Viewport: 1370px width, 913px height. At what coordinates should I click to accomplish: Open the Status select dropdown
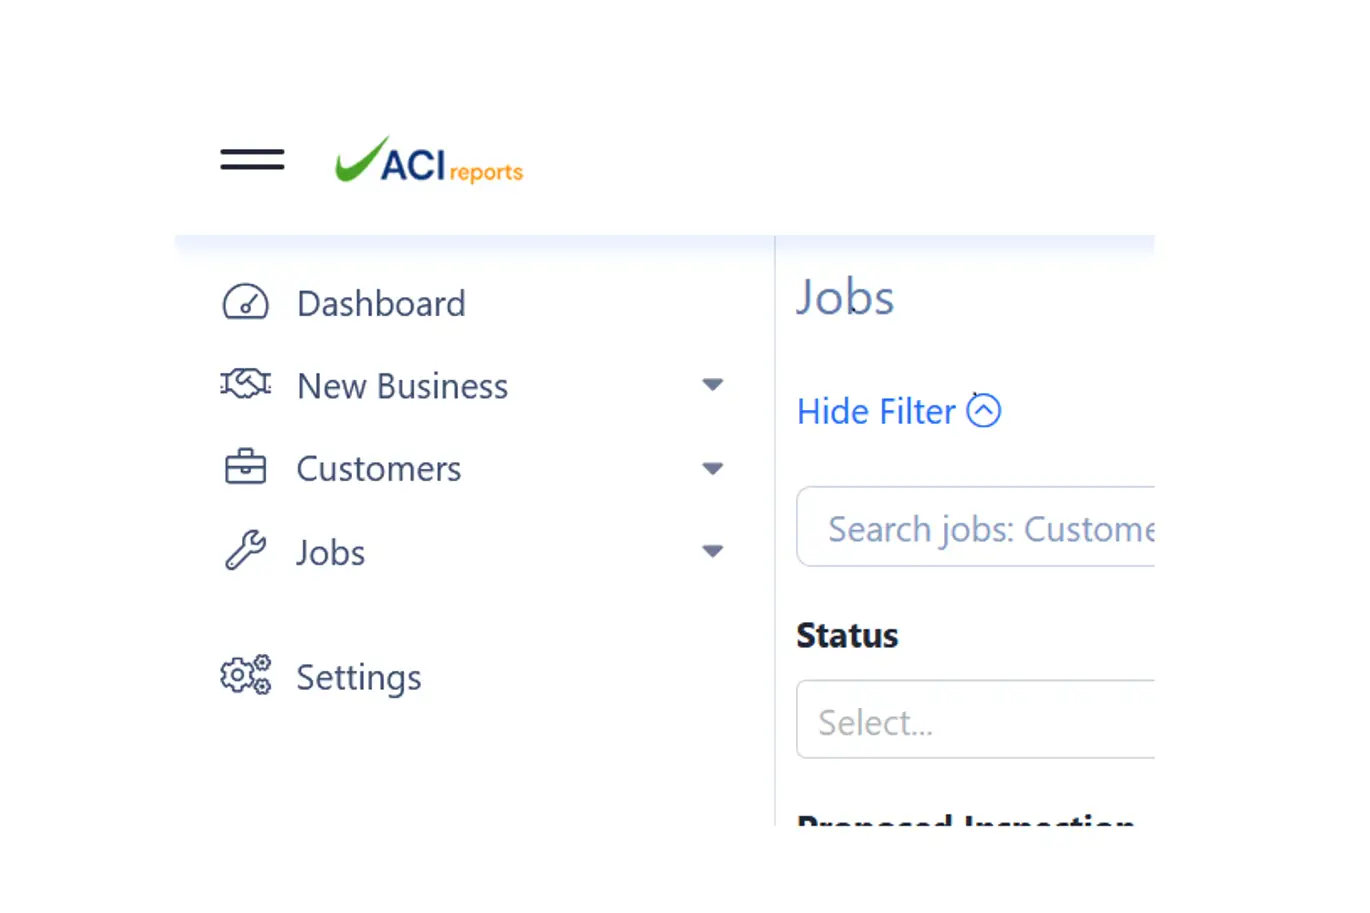(x=975, y=720)
